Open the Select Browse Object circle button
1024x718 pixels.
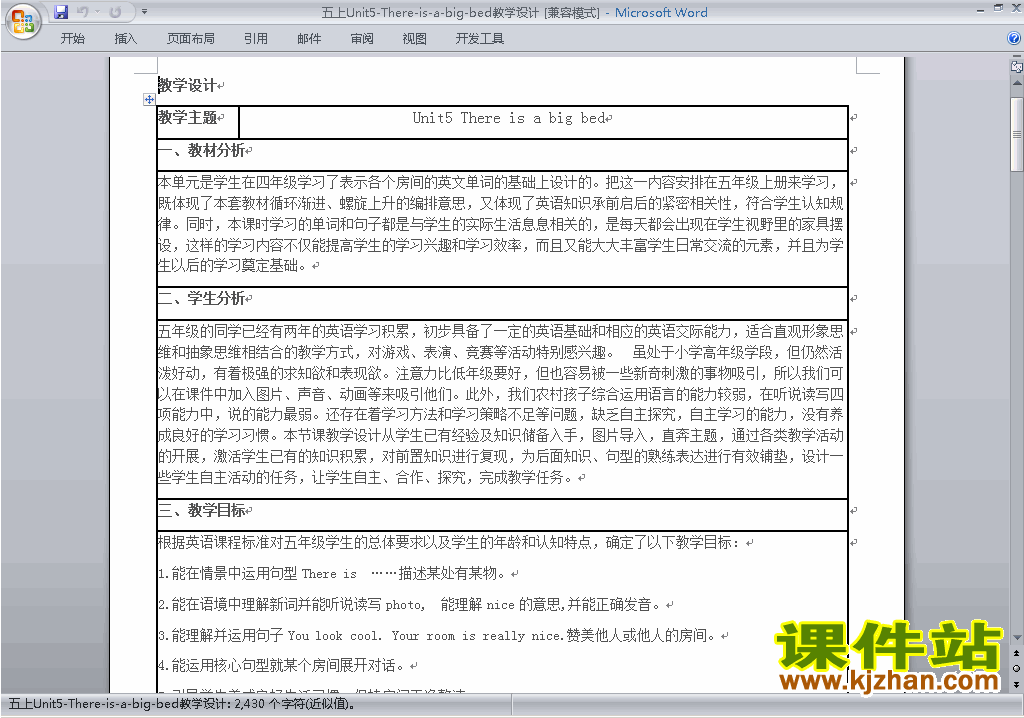click(1016, 668)
